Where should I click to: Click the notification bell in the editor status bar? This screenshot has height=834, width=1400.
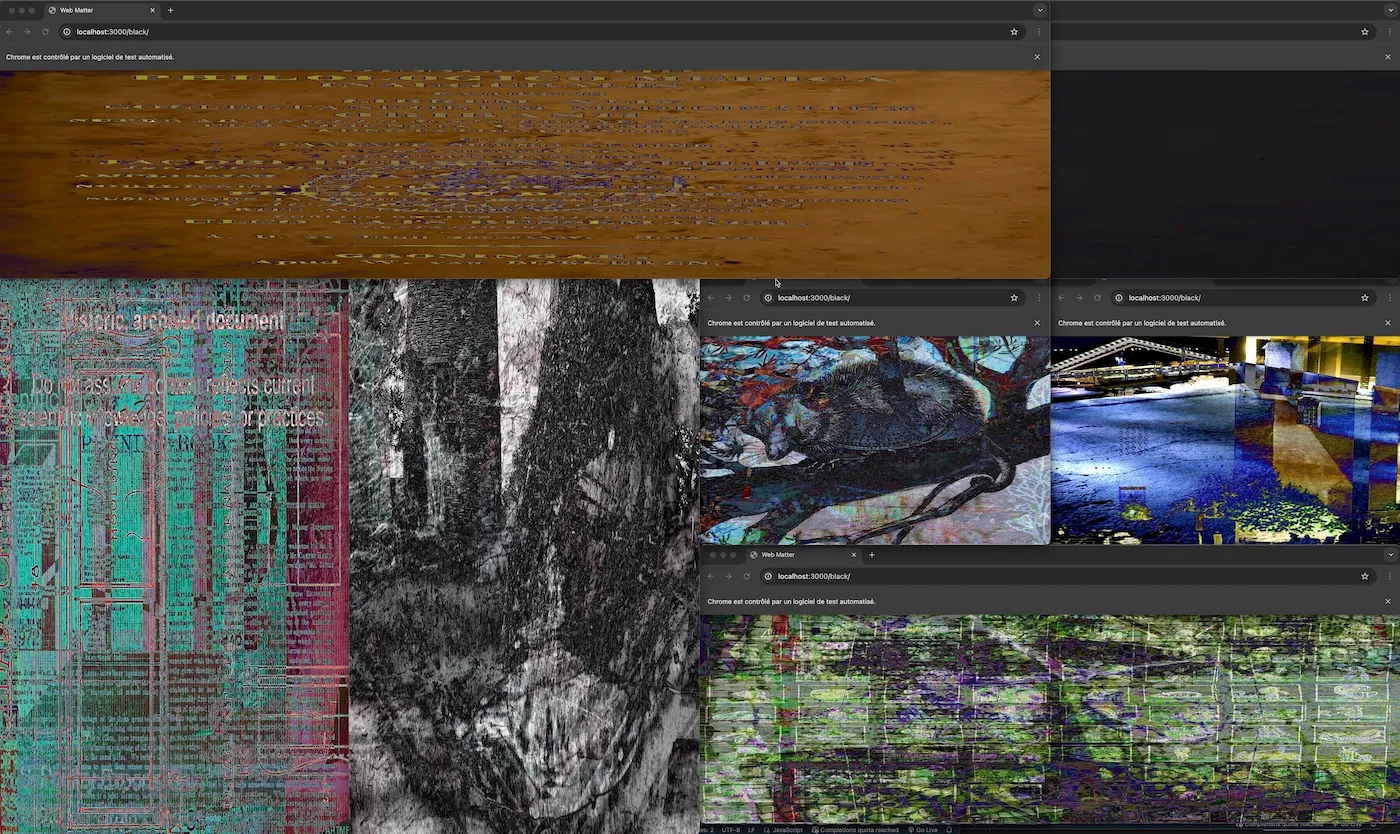point(949,830)
